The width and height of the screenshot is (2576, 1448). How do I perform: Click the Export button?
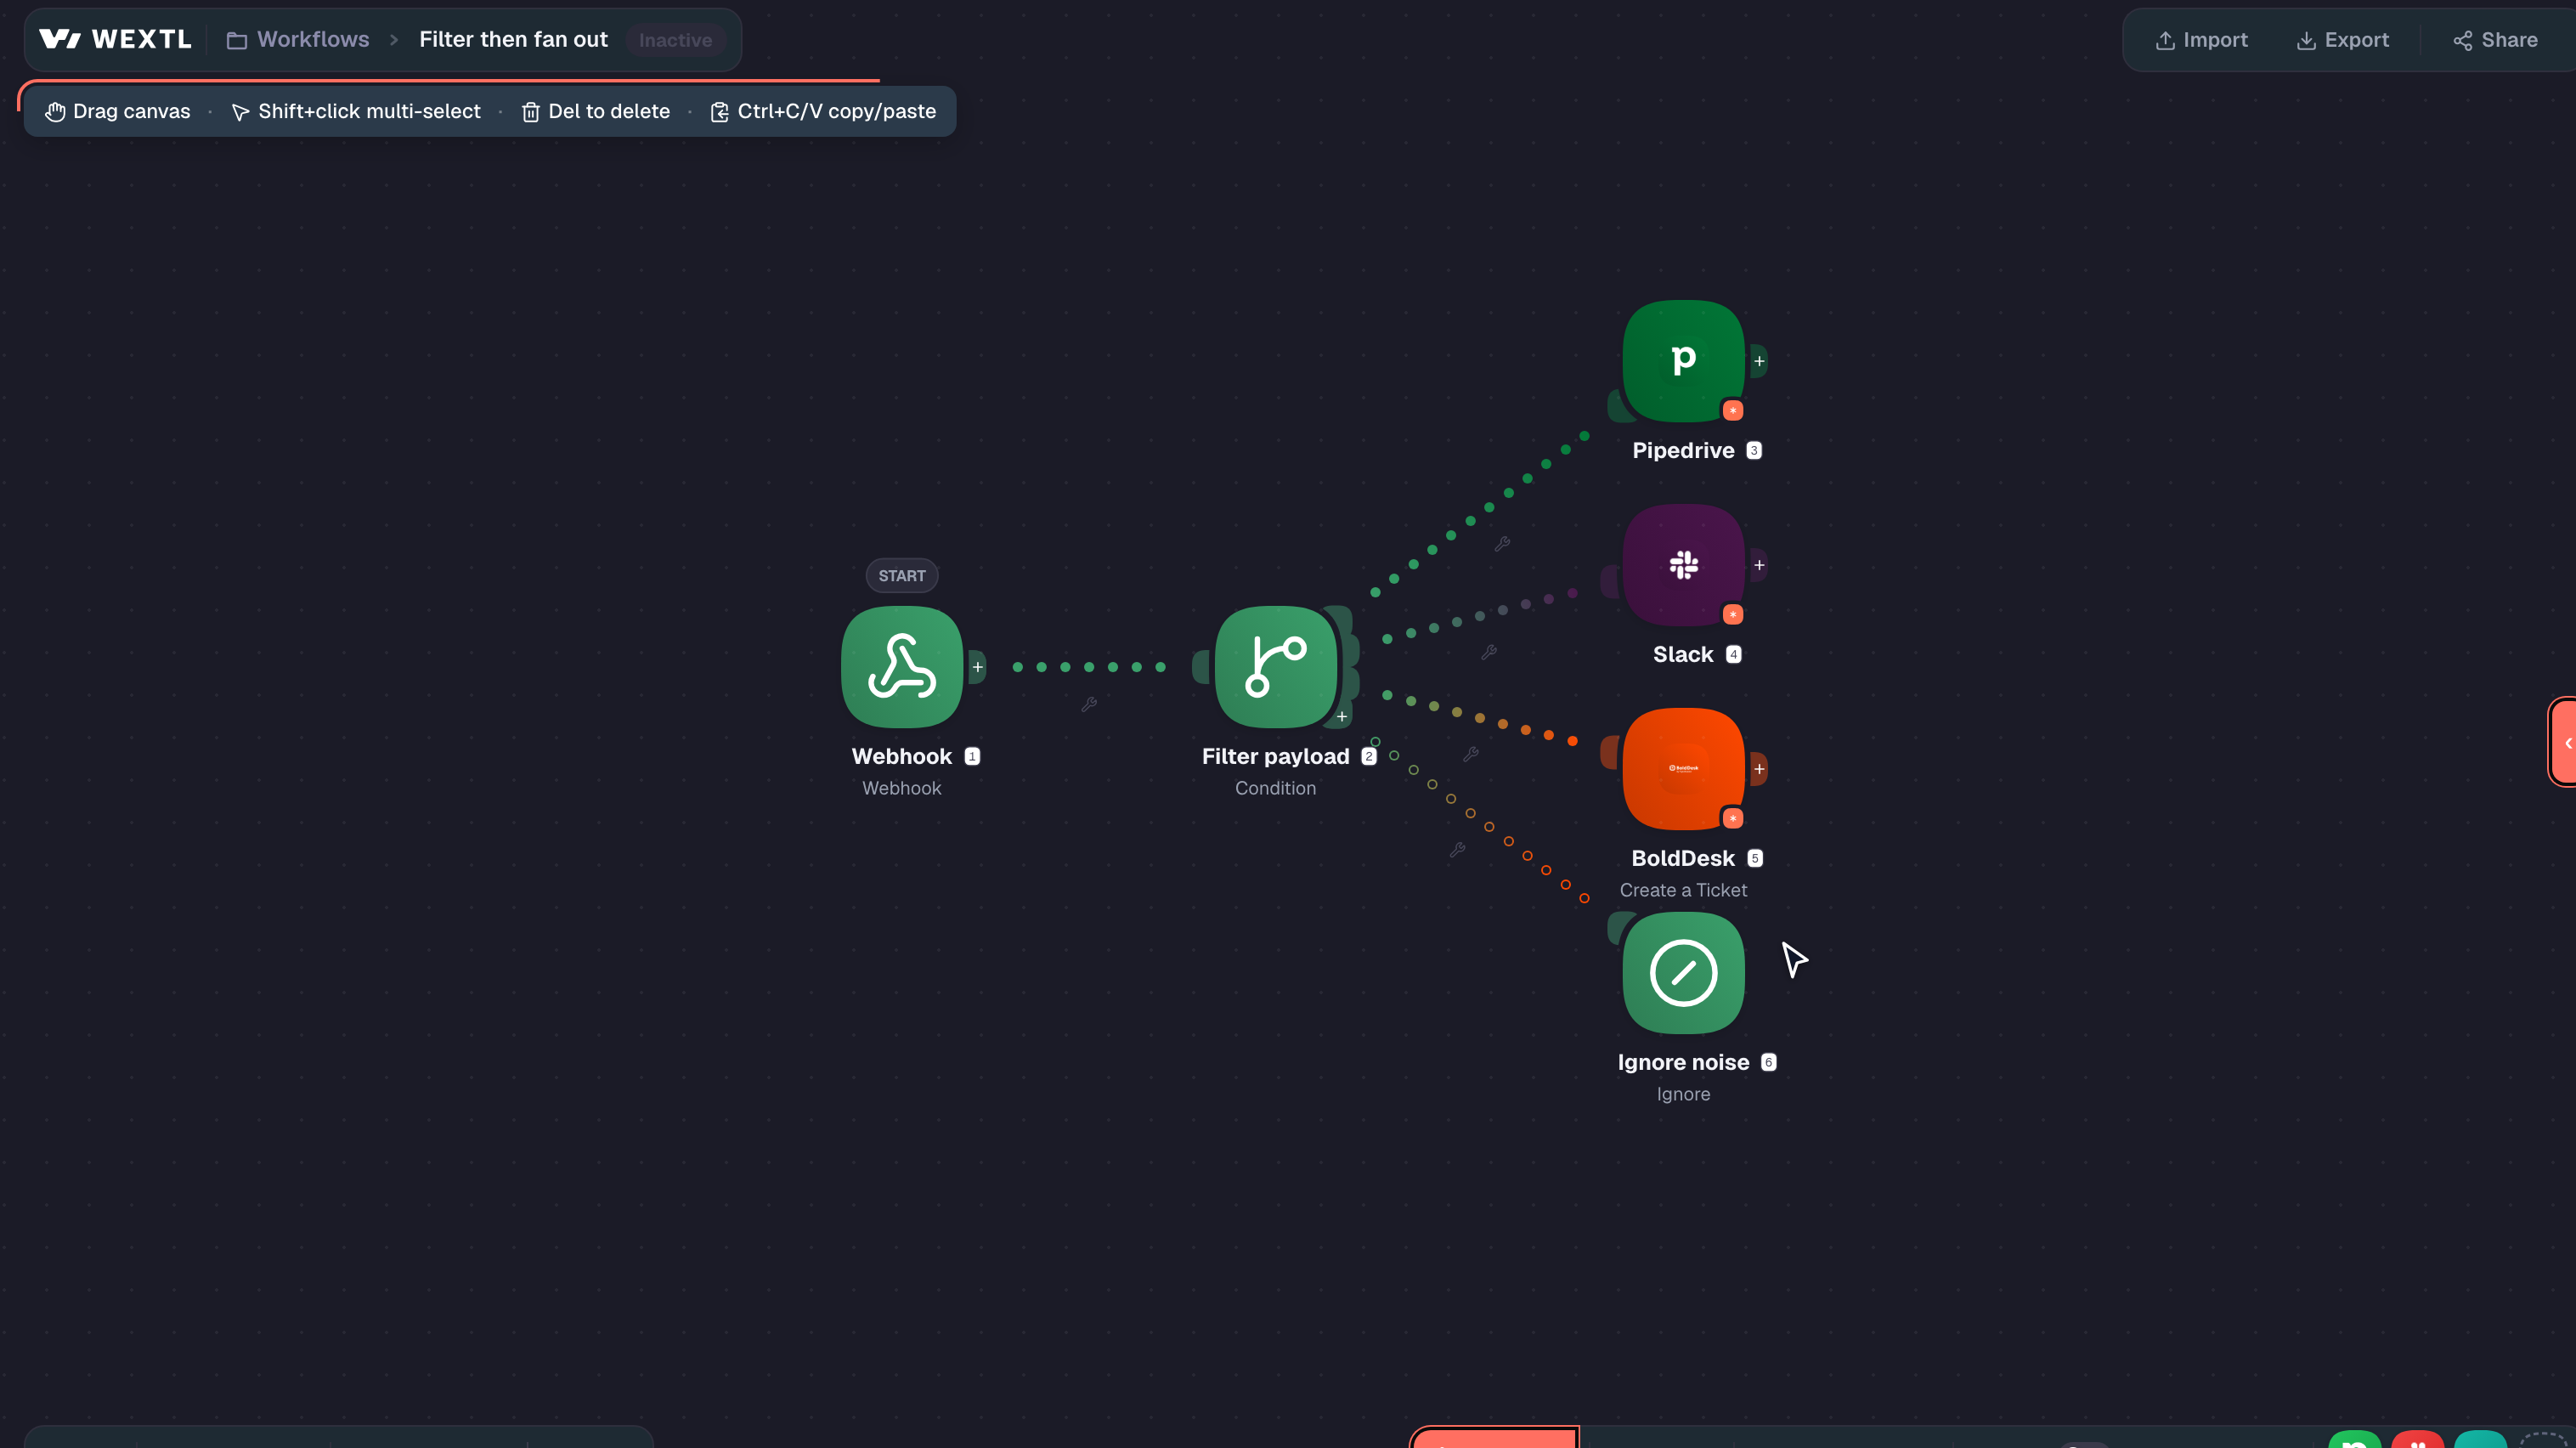2342,40
